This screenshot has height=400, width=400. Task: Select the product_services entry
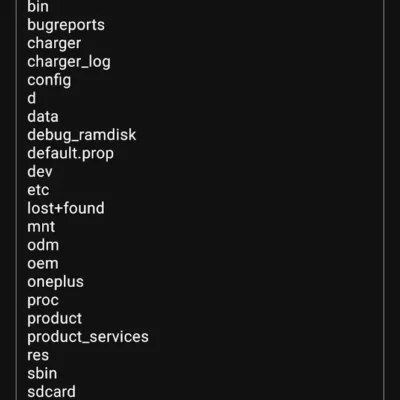coord(88,337)
